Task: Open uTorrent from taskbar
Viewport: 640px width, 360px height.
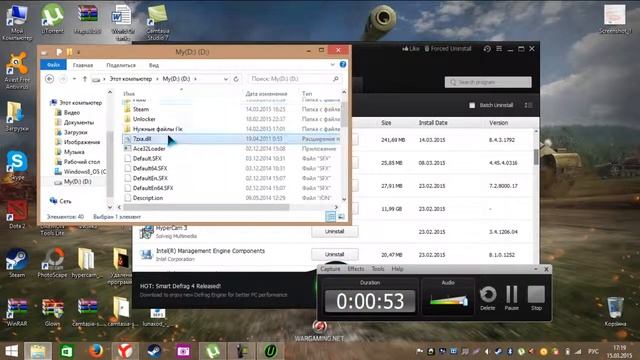Action: 213,351
